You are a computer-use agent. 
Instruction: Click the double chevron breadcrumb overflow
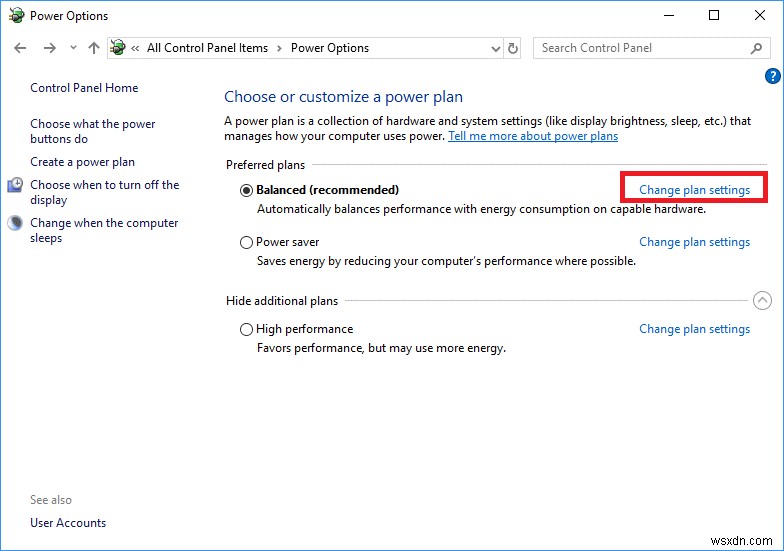point(135,48)
